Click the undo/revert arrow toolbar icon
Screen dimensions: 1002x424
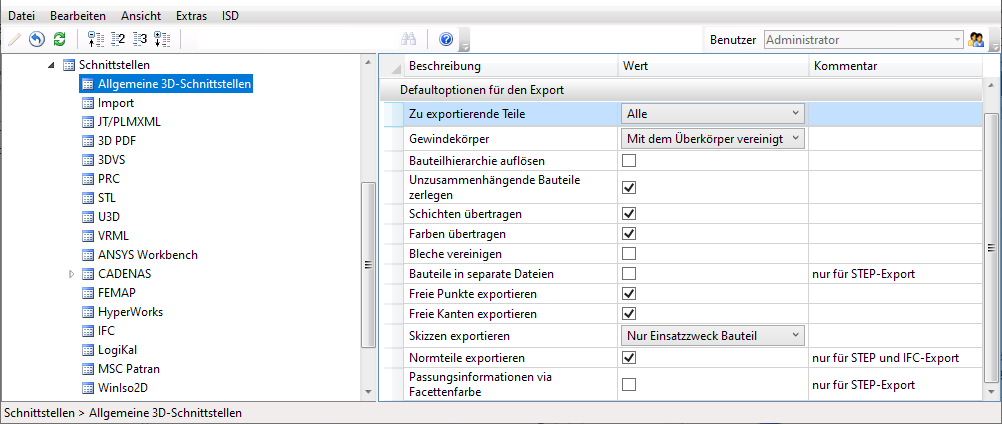(x=37, y=40)
